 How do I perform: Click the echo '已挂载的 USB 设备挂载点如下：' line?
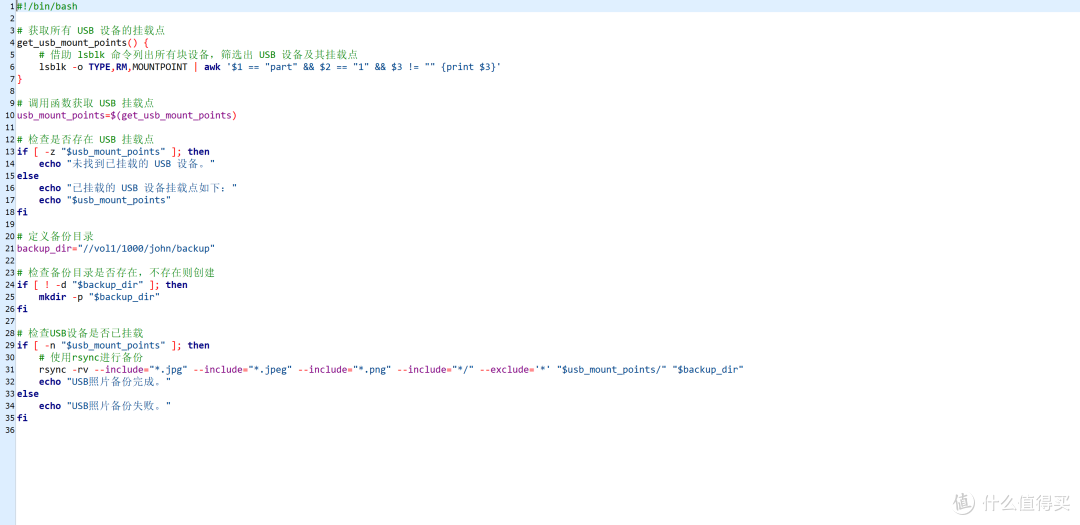point(138,188)
